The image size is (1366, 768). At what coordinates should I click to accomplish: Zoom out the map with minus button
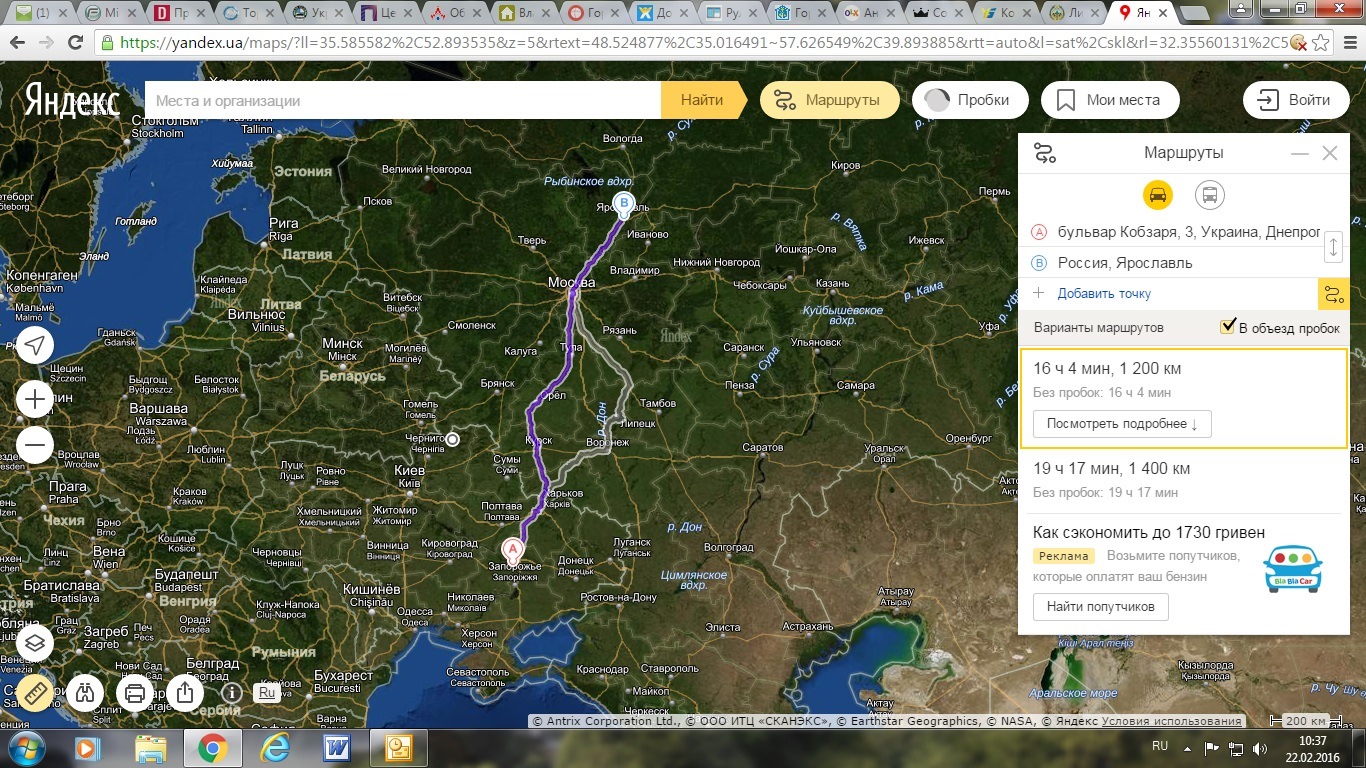click(35, 444)
